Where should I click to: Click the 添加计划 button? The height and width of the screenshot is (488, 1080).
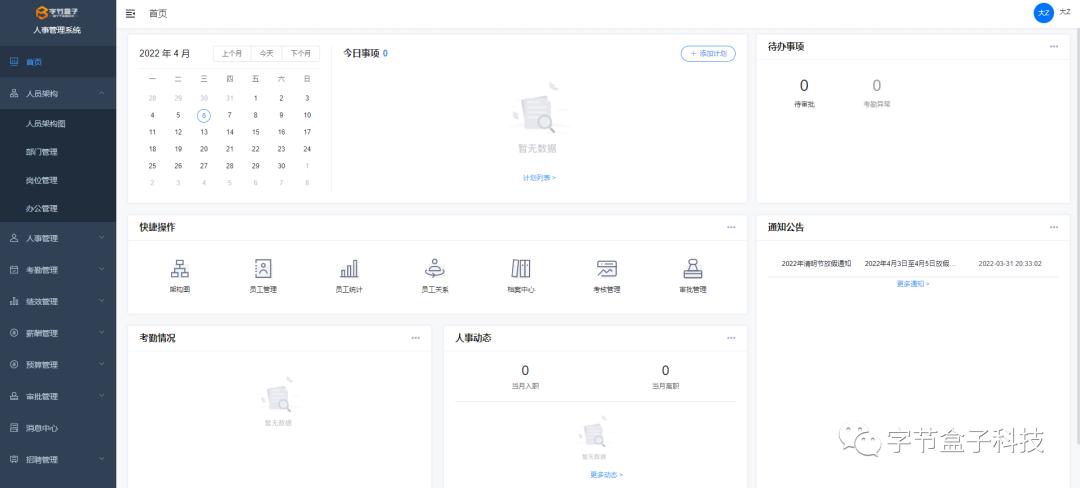click(x=708, y=53)
